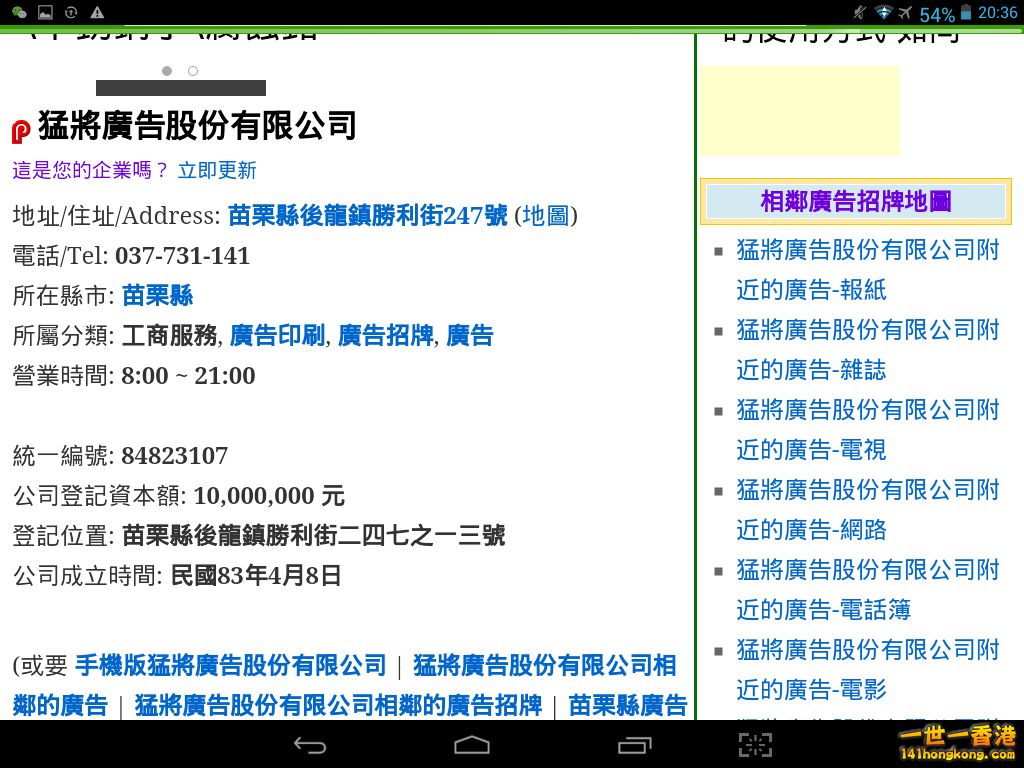Click the 相鄰廣告招牌地圖 header

pos(856,201)
